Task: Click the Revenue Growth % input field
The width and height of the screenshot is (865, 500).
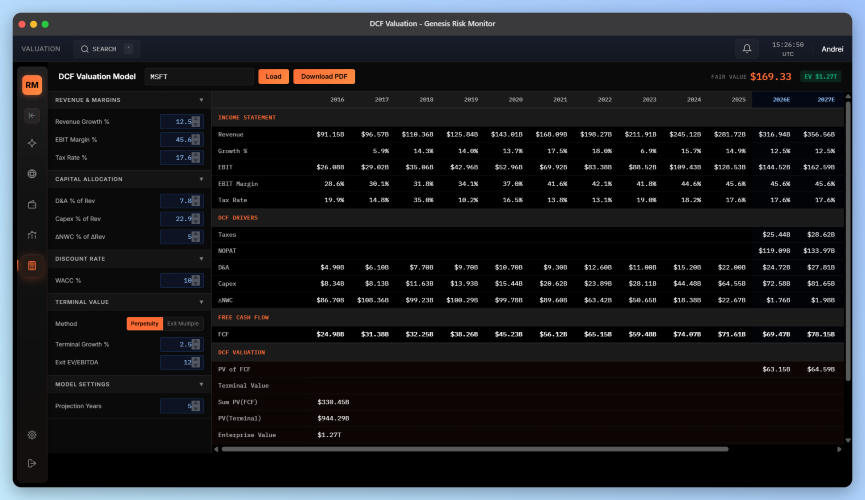Action: tap(181, 121)
